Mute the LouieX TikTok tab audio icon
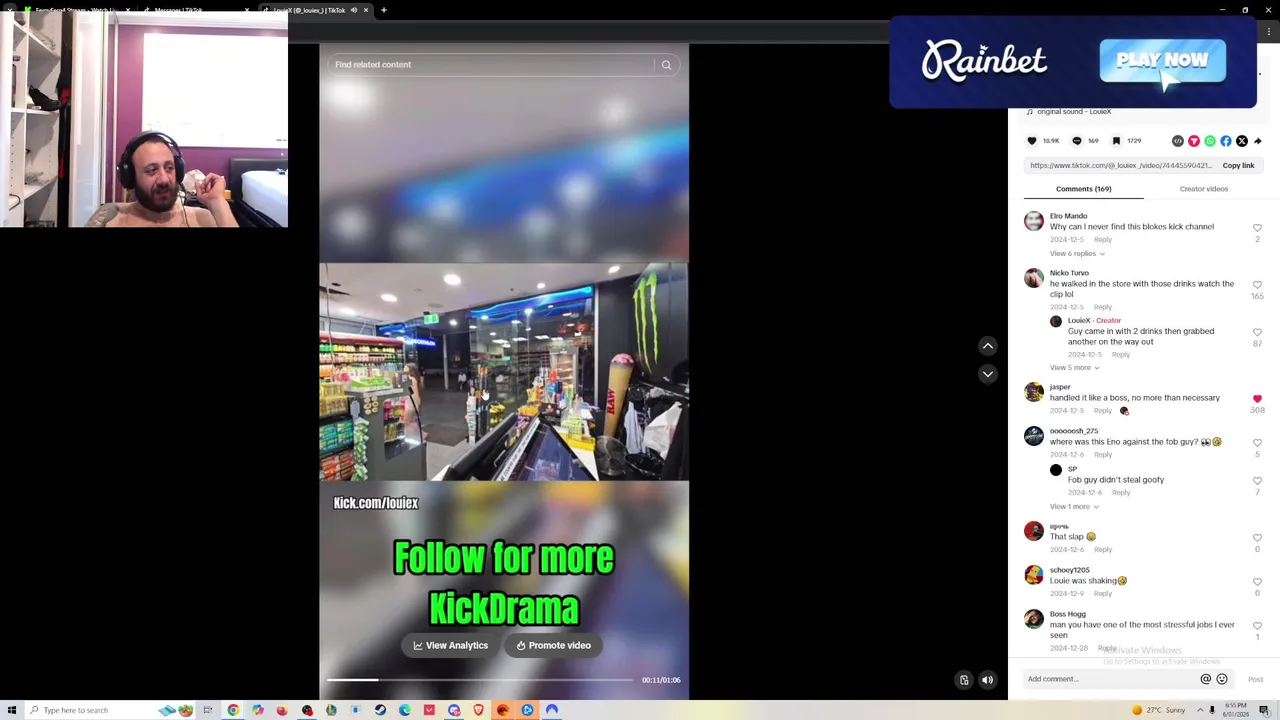This screenshot has height=720, width=1280. 354,10
